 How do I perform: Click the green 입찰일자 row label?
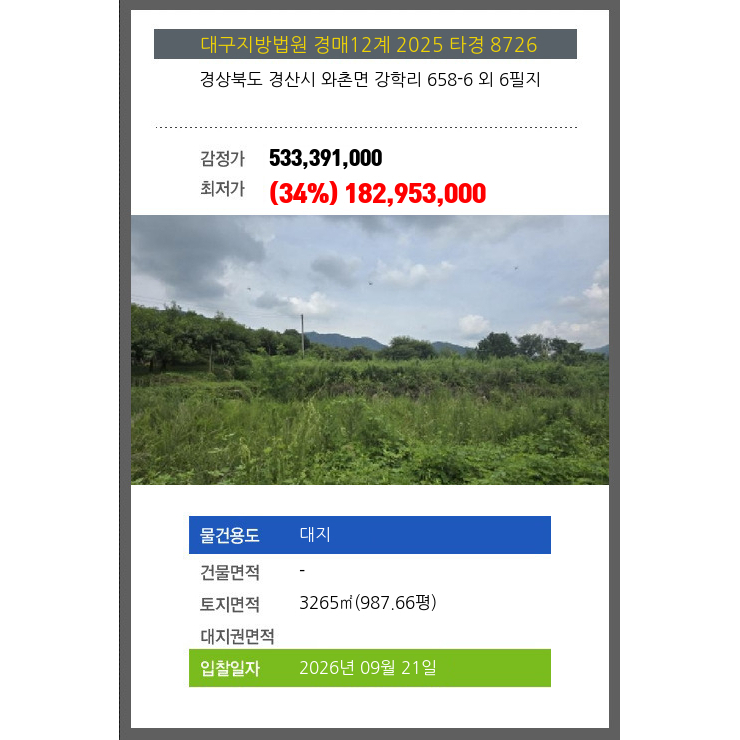[x=230, y=668]
